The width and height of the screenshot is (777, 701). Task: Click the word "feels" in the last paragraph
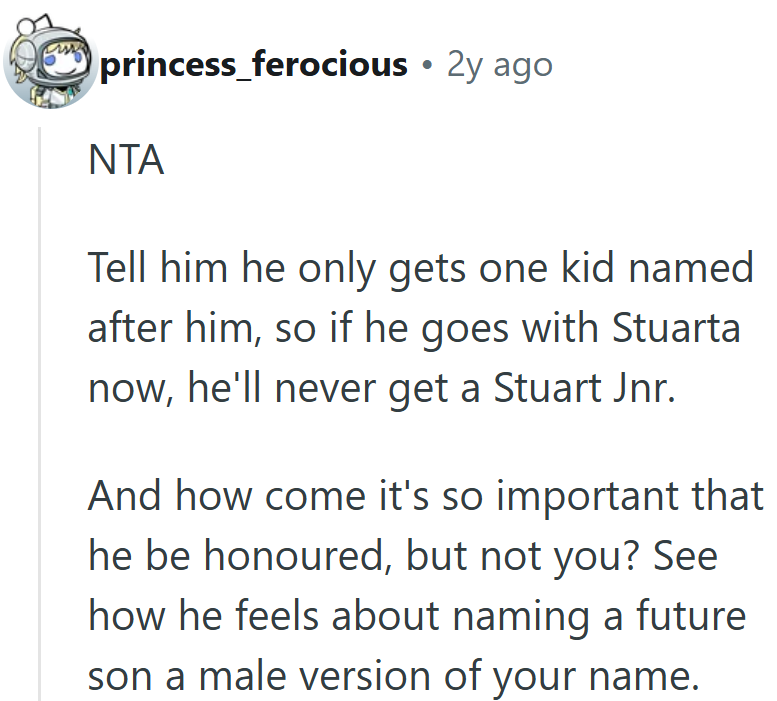(289, 616)
